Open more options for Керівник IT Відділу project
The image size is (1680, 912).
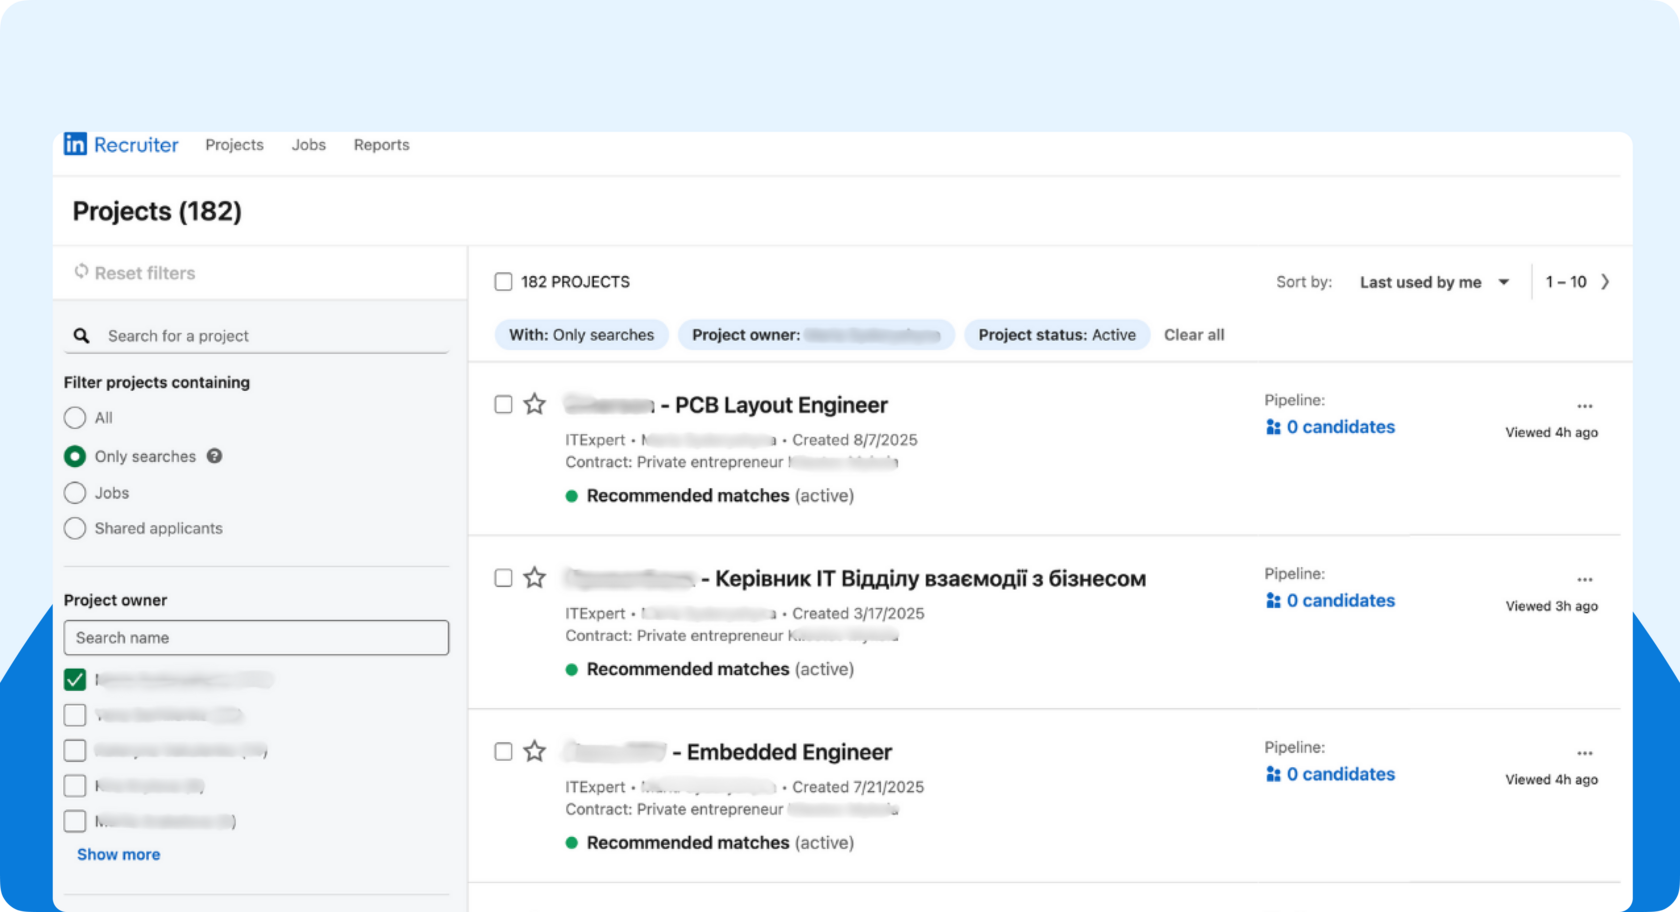[x=1585, y=580]
